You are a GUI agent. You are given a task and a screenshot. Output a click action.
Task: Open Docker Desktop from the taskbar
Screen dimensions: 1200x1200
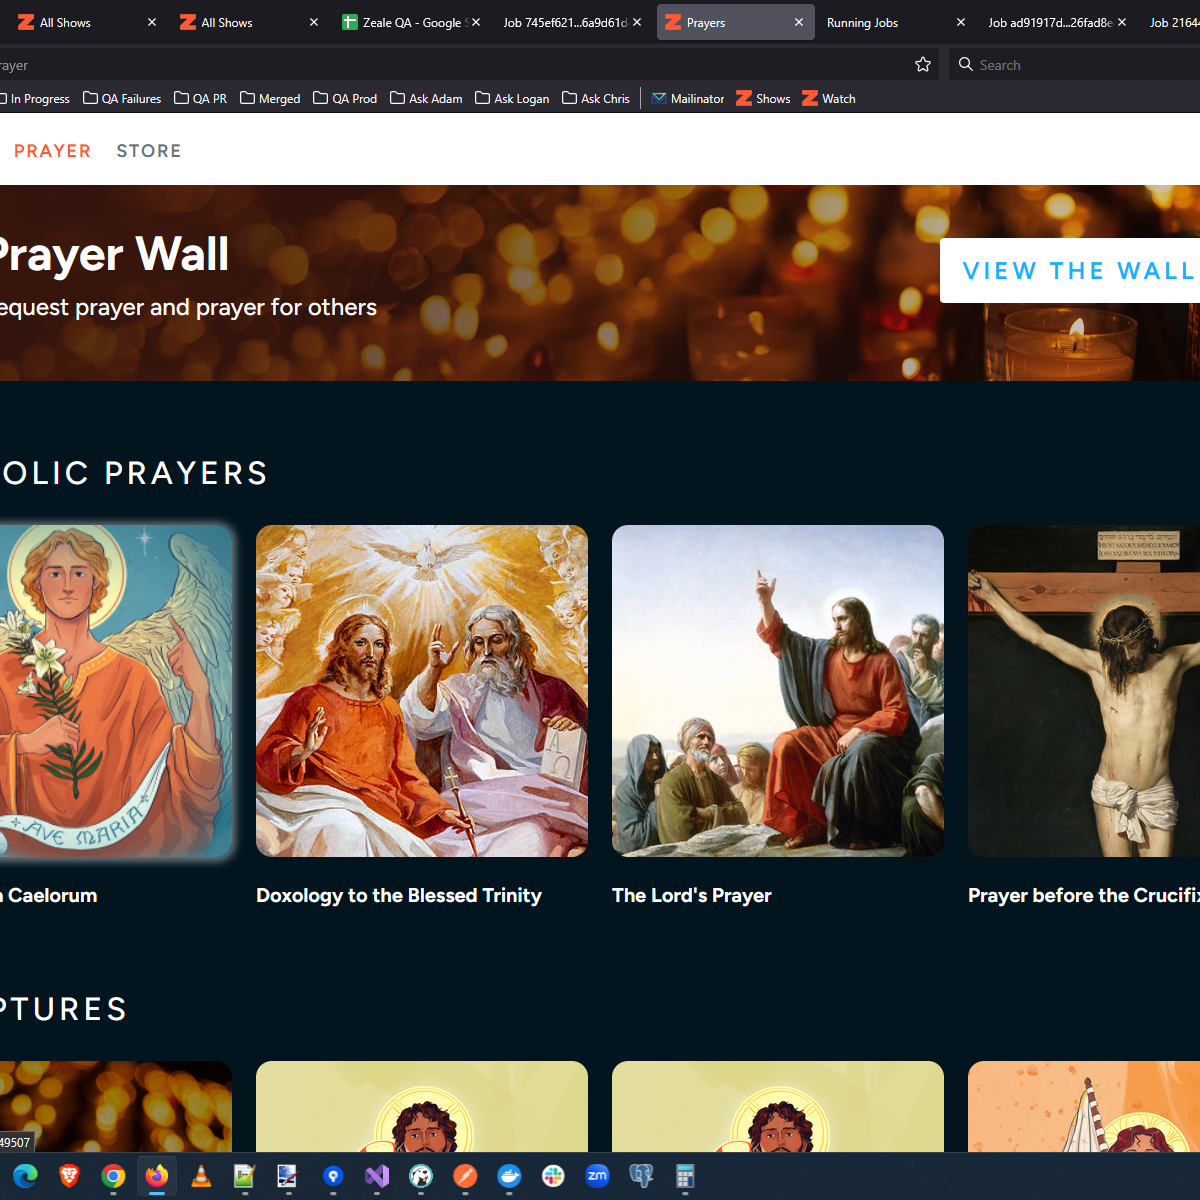(509, 1176)
